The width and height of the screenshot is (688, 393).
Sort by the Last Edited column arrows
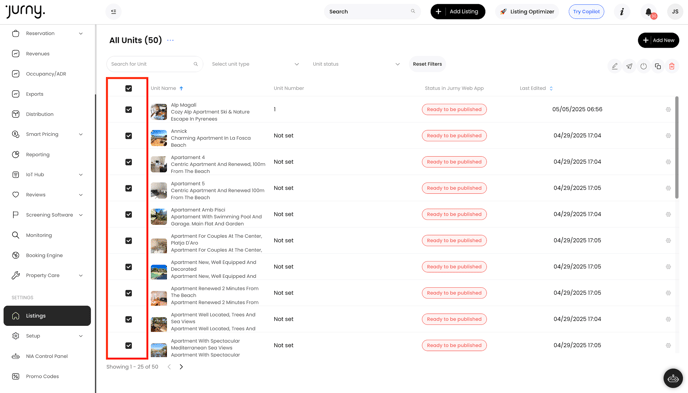coord(551,88)
